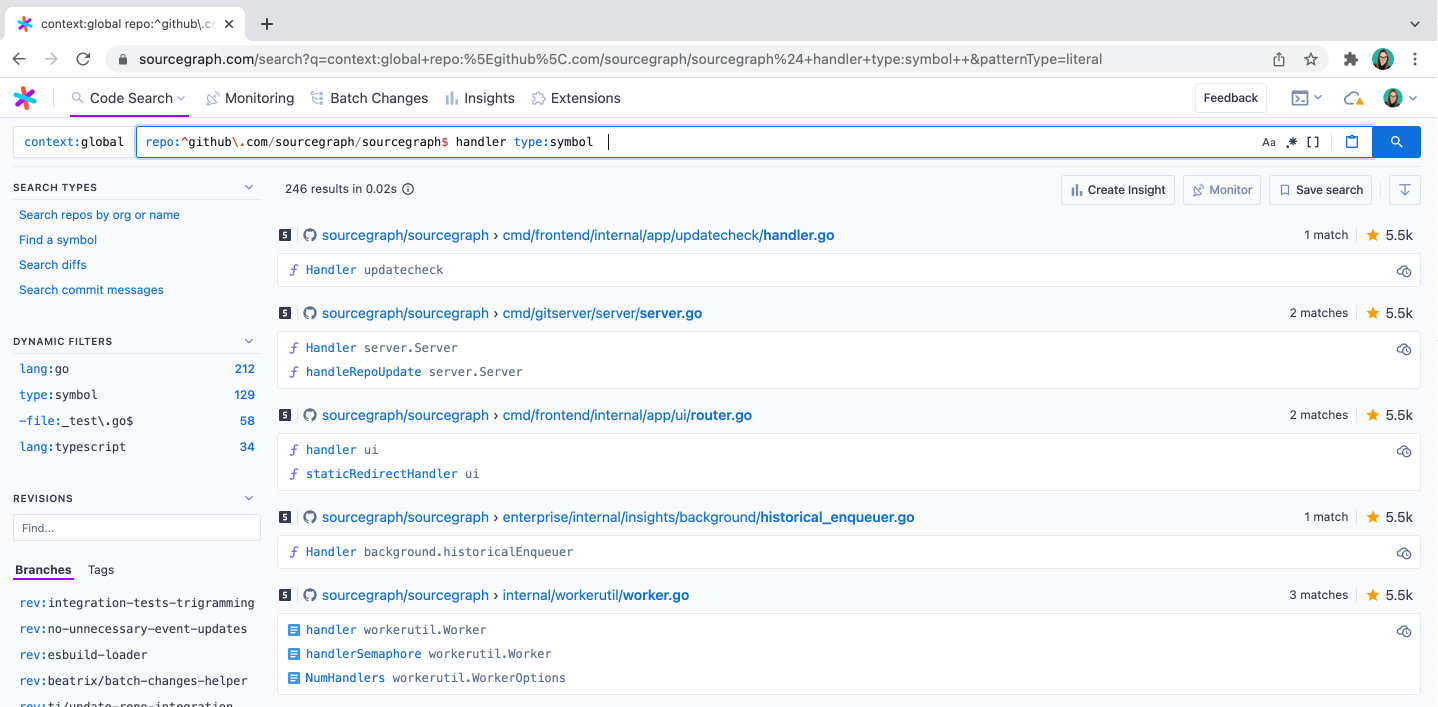Image resolution: width=1438 pixels, height=707 pixels.
Task: Open the context:global selector
Action: coord(74,142)
